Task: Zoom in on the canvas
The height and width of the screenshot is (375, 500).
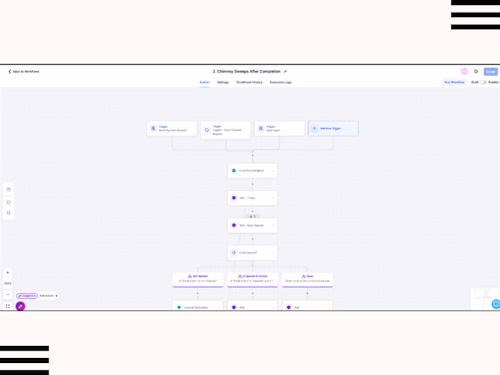Action: tap(8, 273)
